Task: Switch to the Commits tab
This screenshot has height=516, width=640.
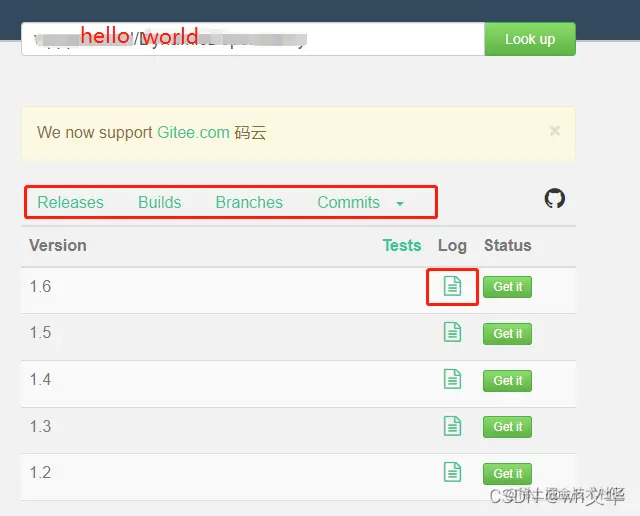Action: 349,202
